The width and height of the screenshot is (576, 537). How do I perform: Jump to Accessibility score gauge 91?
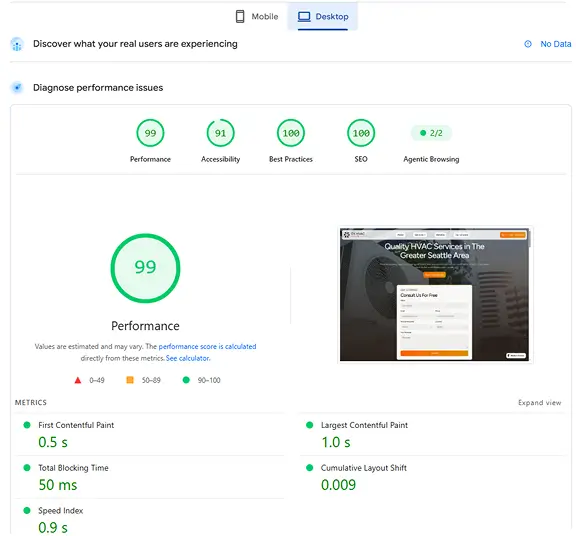[220, 133]
